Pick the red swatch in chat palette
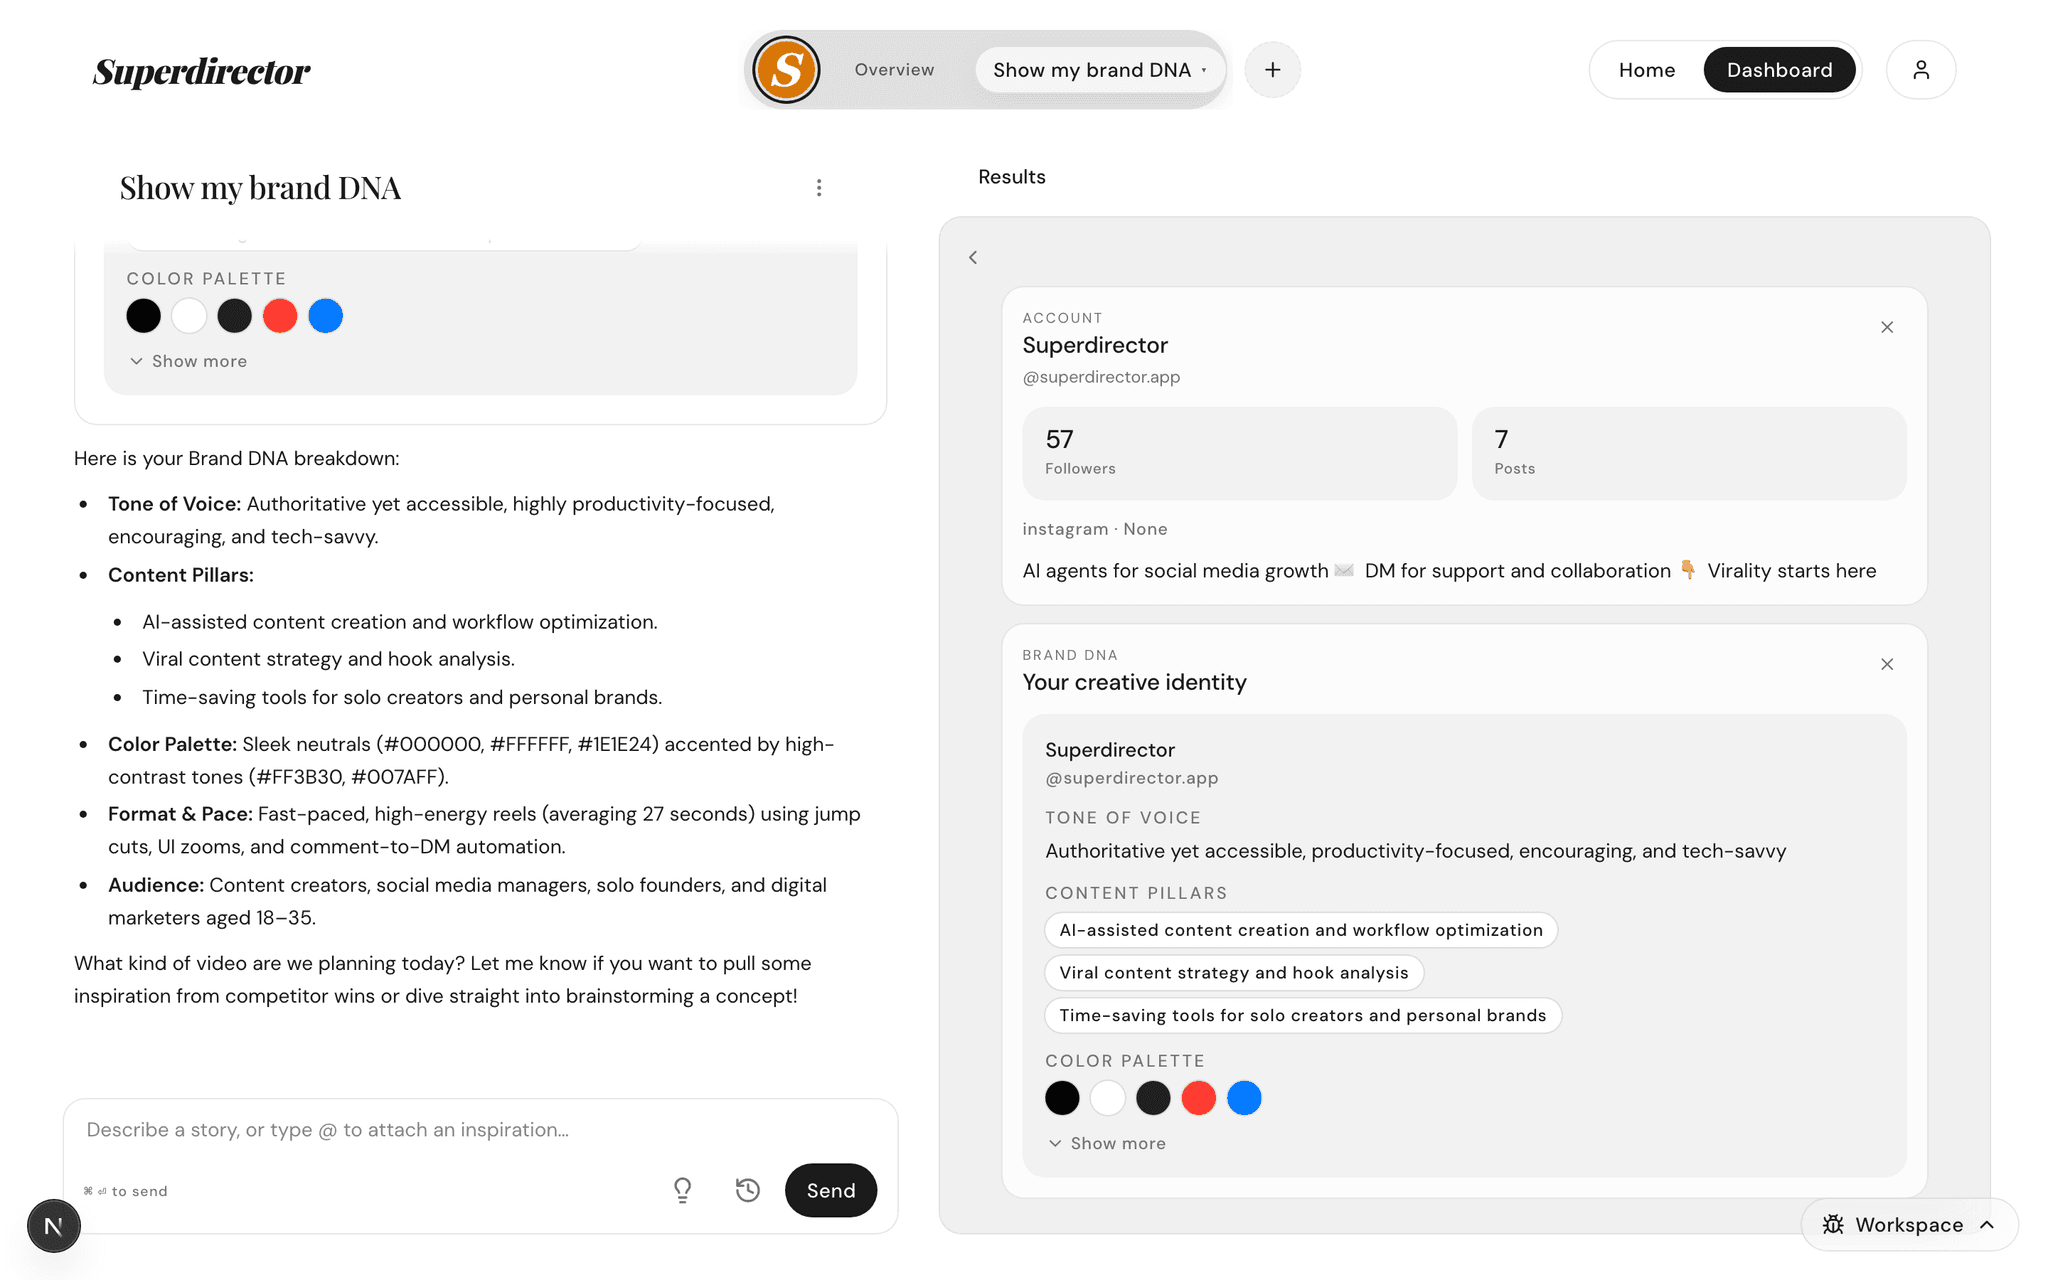The width and height of the screenshot is (2048, 1280). [280, 316]
